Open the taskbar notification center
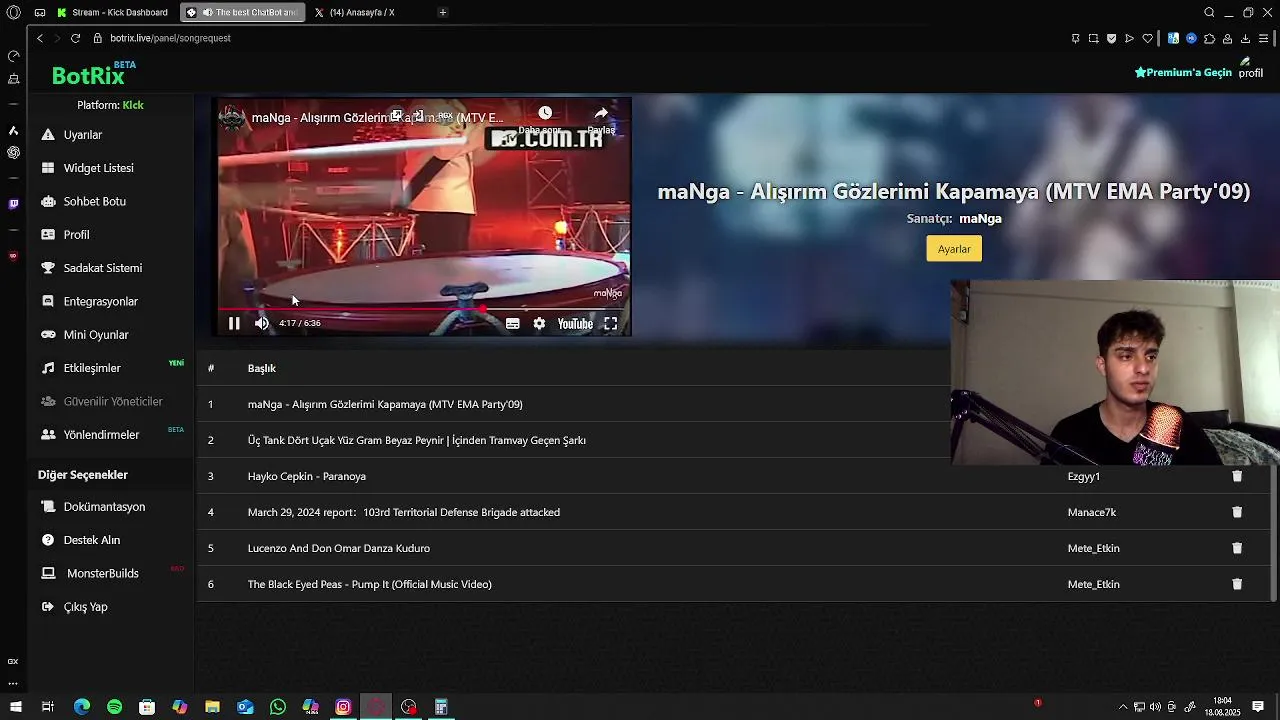This screenshot has height=720, width=1280. tap(1258, 707)
